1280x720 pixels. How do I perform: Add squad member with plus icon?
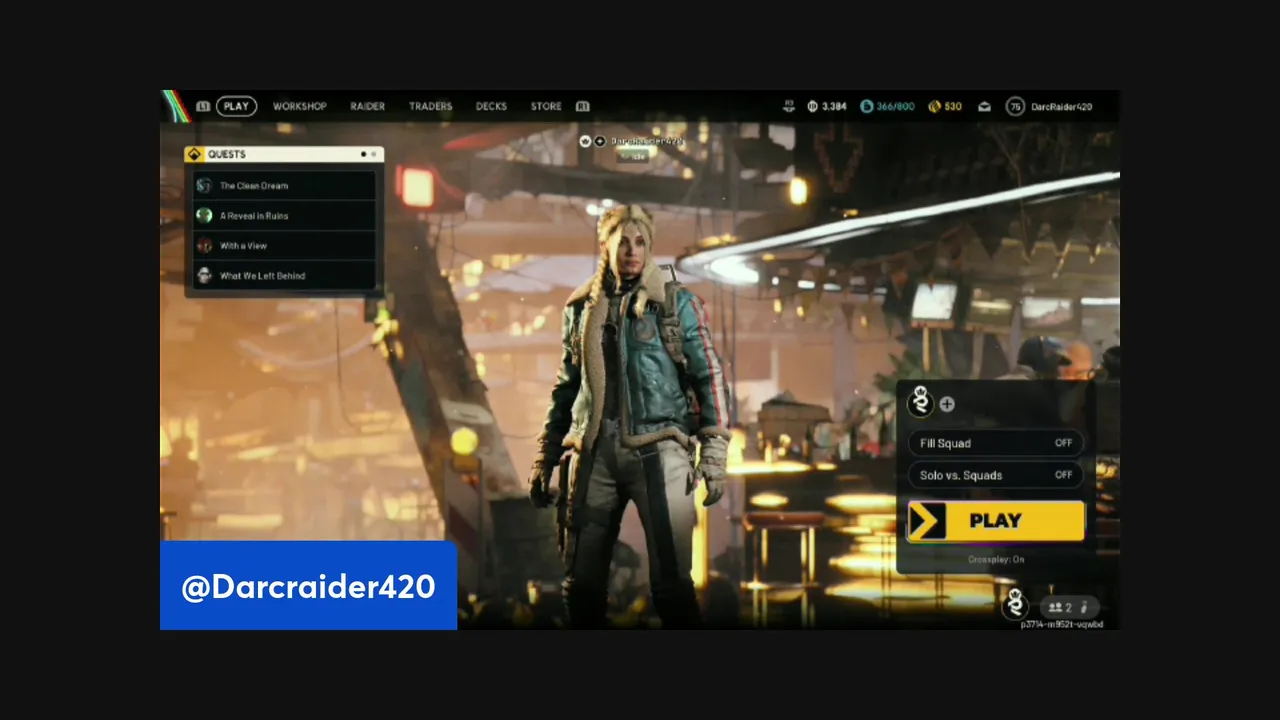point(947,404)
